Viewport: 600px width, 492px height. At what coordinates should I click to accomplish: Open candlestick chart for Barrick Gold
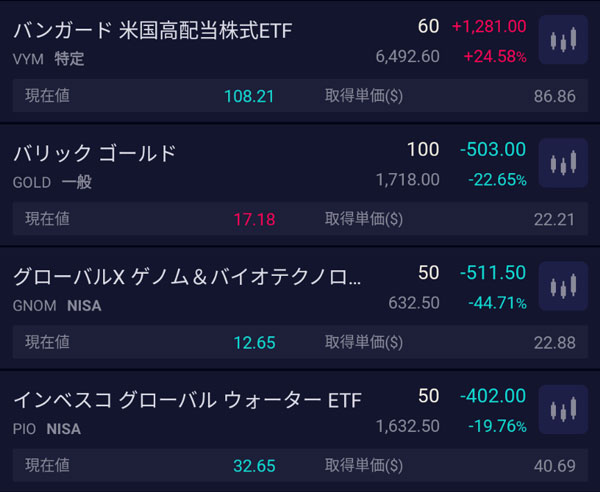coord(563,164)
